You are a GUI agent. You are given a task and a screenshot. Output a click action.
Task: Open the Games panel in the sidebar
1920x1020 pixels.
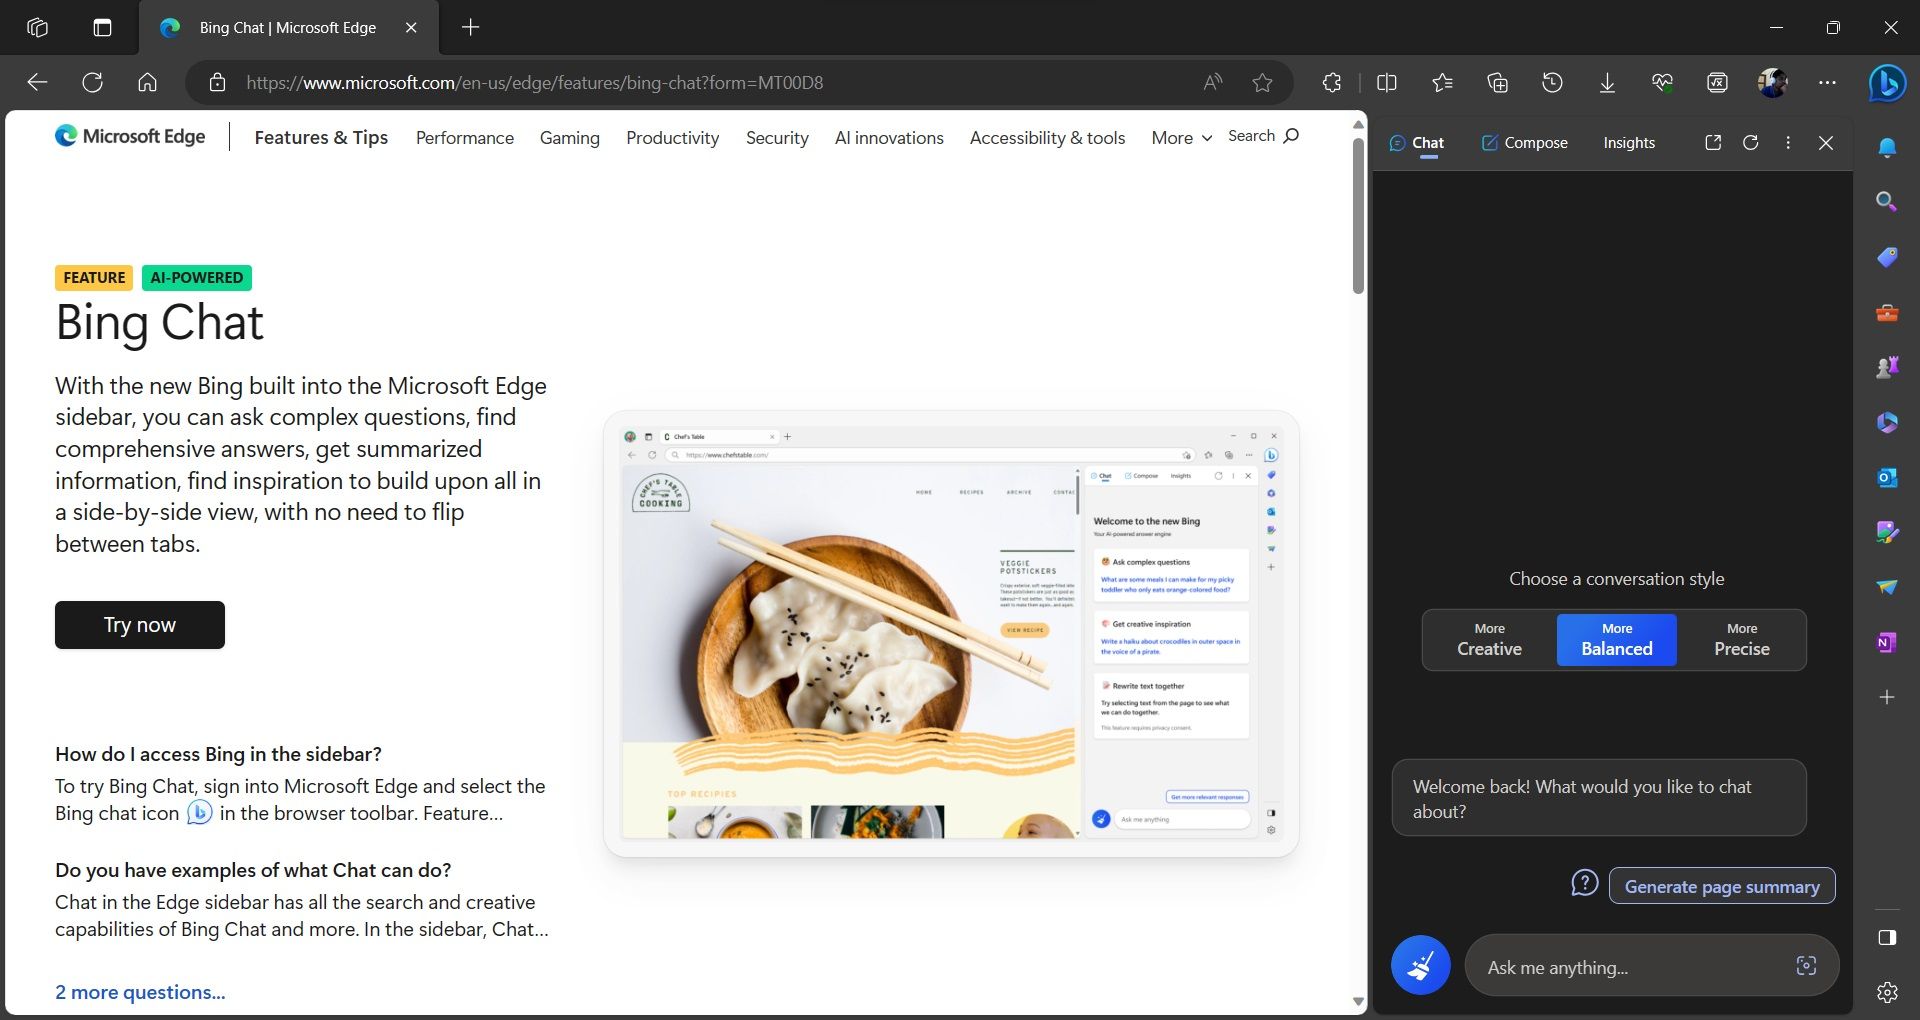[1888, 366]
